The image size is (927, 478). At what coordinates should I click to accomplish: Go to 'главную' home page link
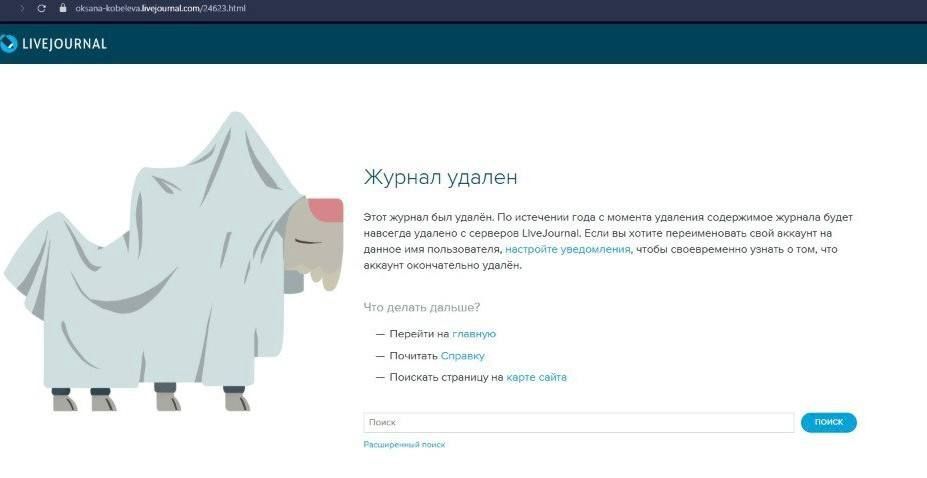[x=474, y=334]
